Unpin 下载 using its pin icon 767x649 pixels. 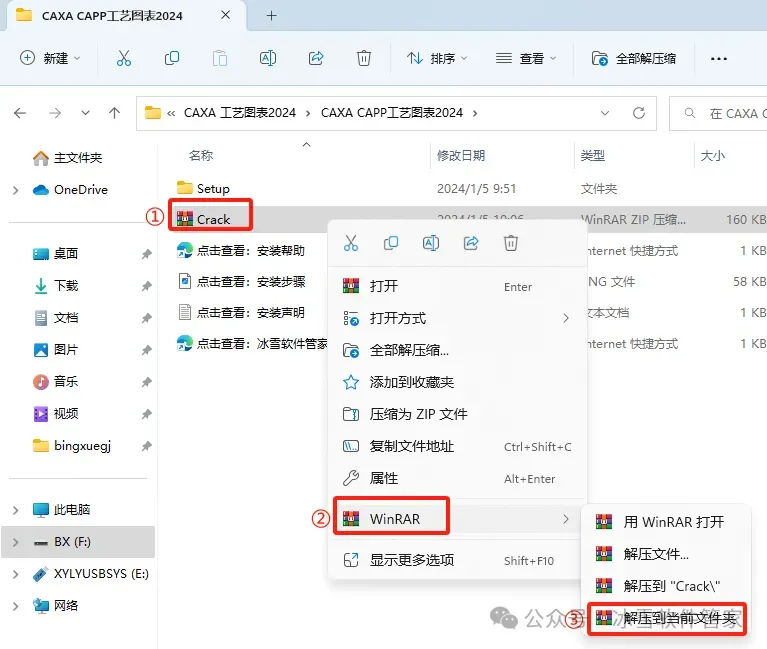pos(147,286)
